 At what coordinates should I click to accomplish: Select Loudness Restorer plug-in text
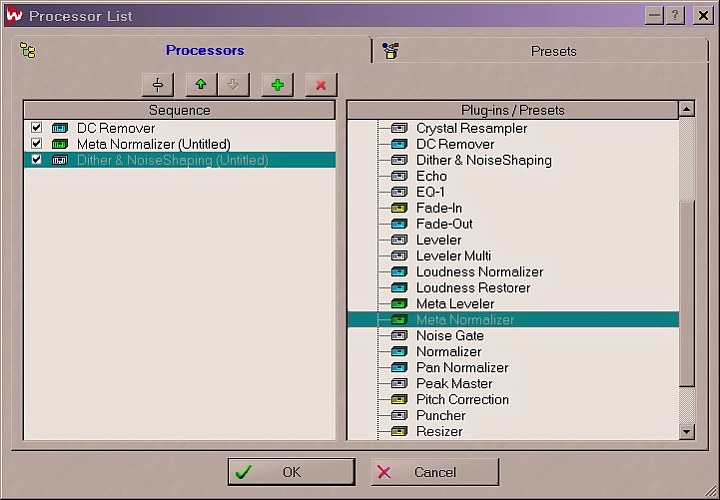click(473, 288)
